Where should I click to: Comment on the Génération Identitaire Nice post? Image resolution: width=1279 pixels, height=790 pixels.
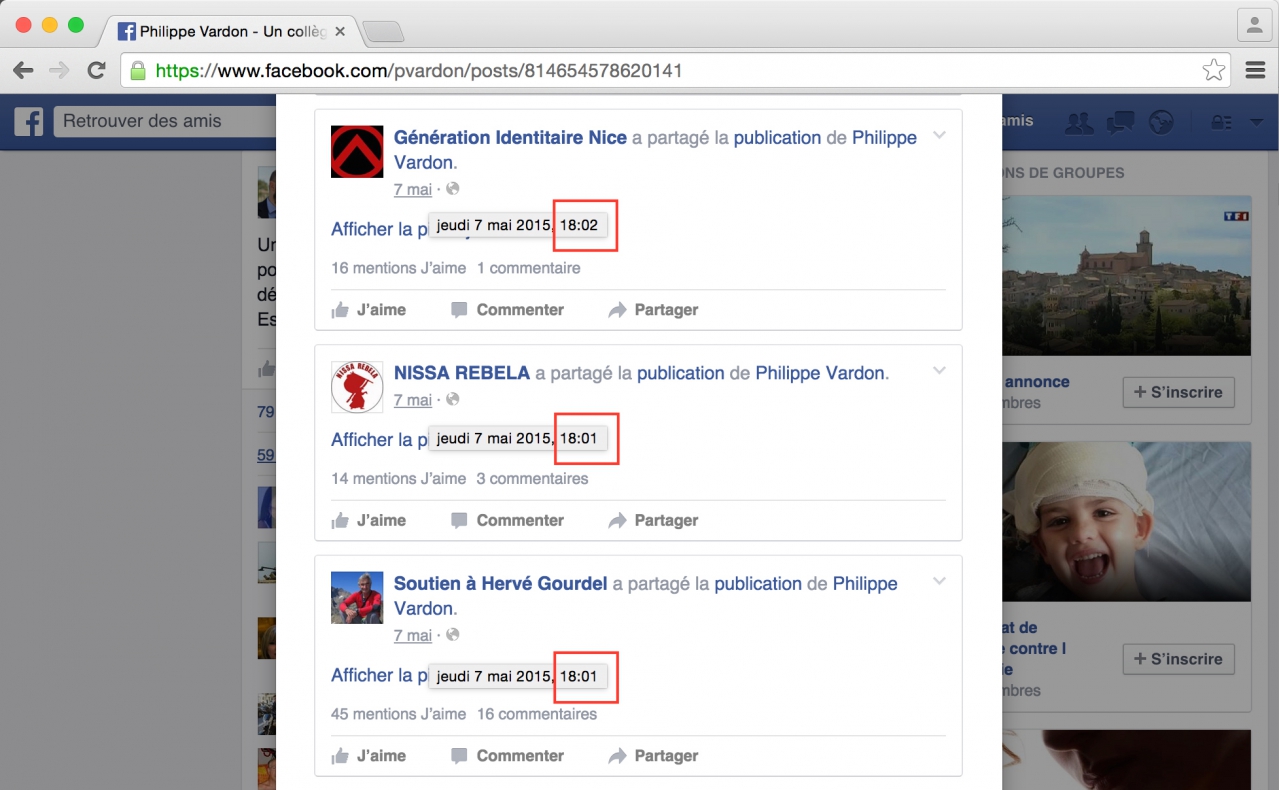tap(508, 310)
